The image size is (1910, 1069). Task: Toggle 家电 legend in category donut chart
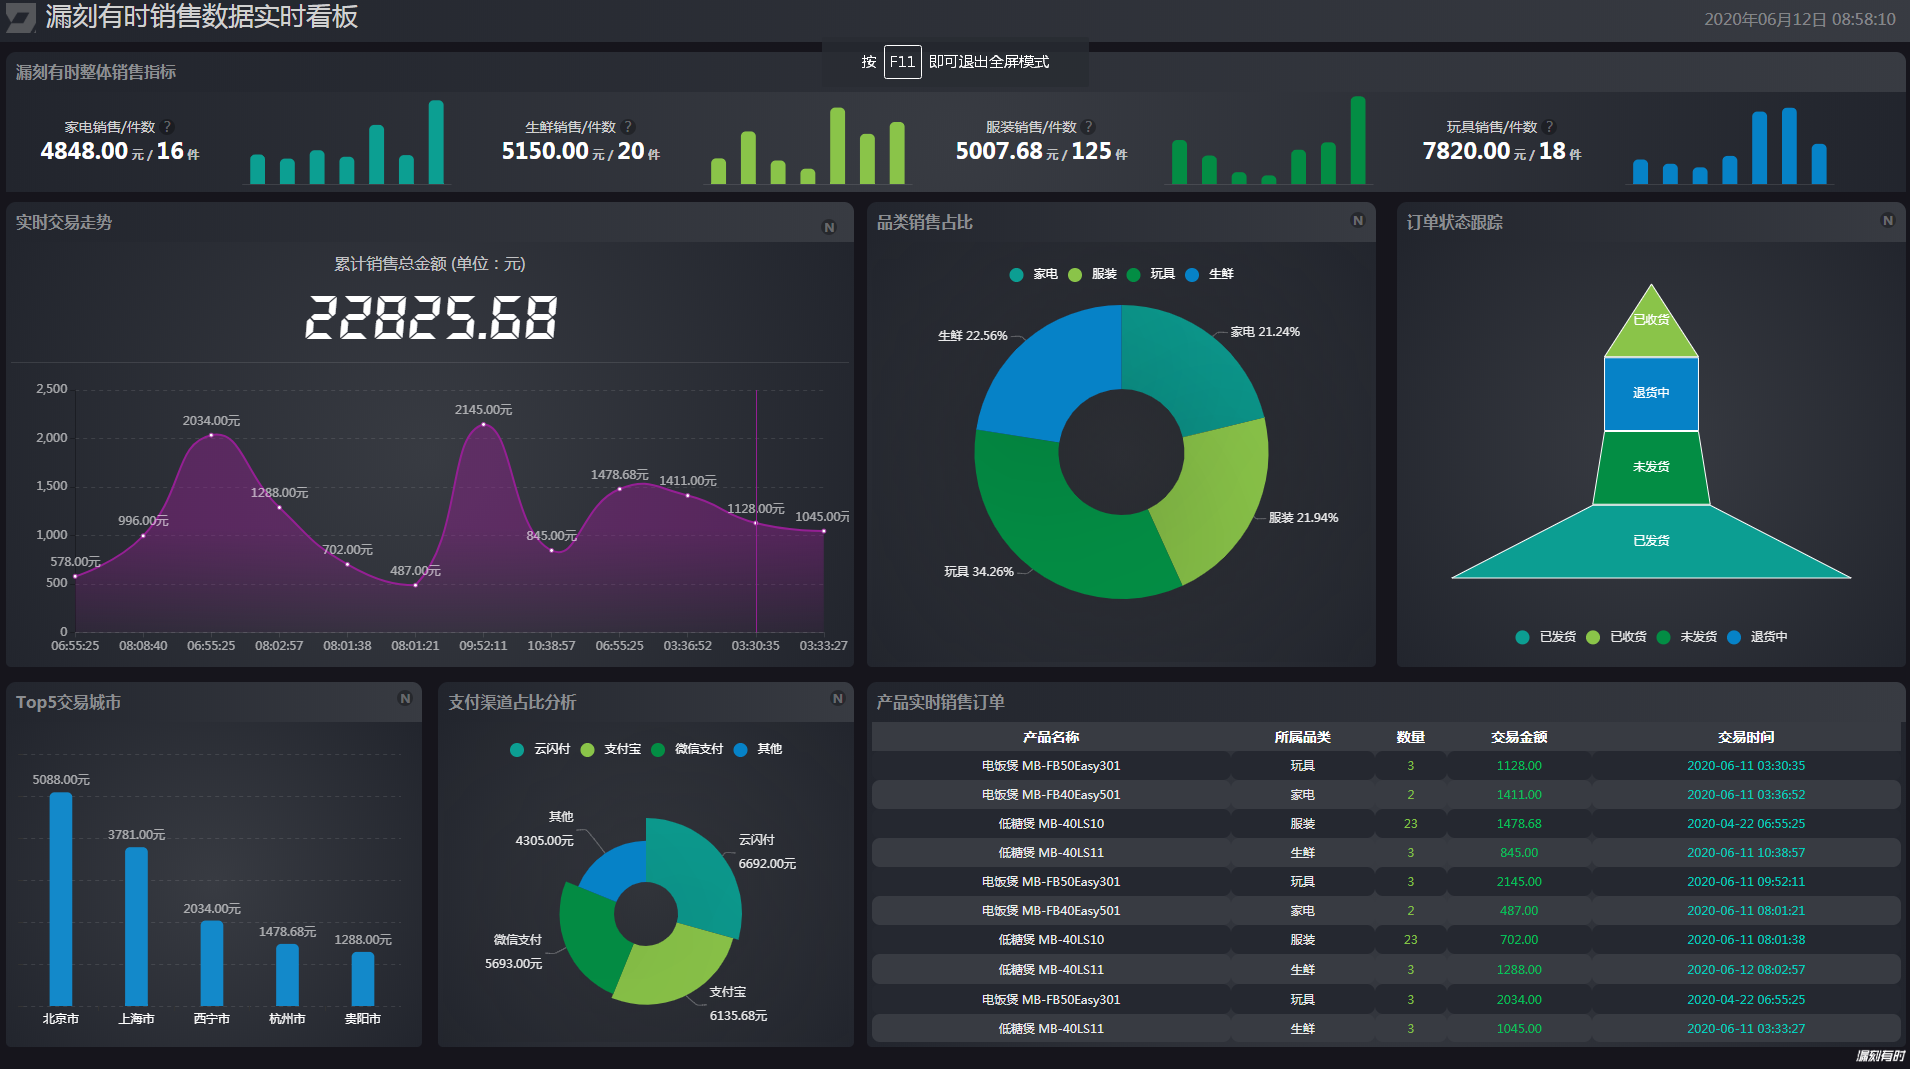1034,274
